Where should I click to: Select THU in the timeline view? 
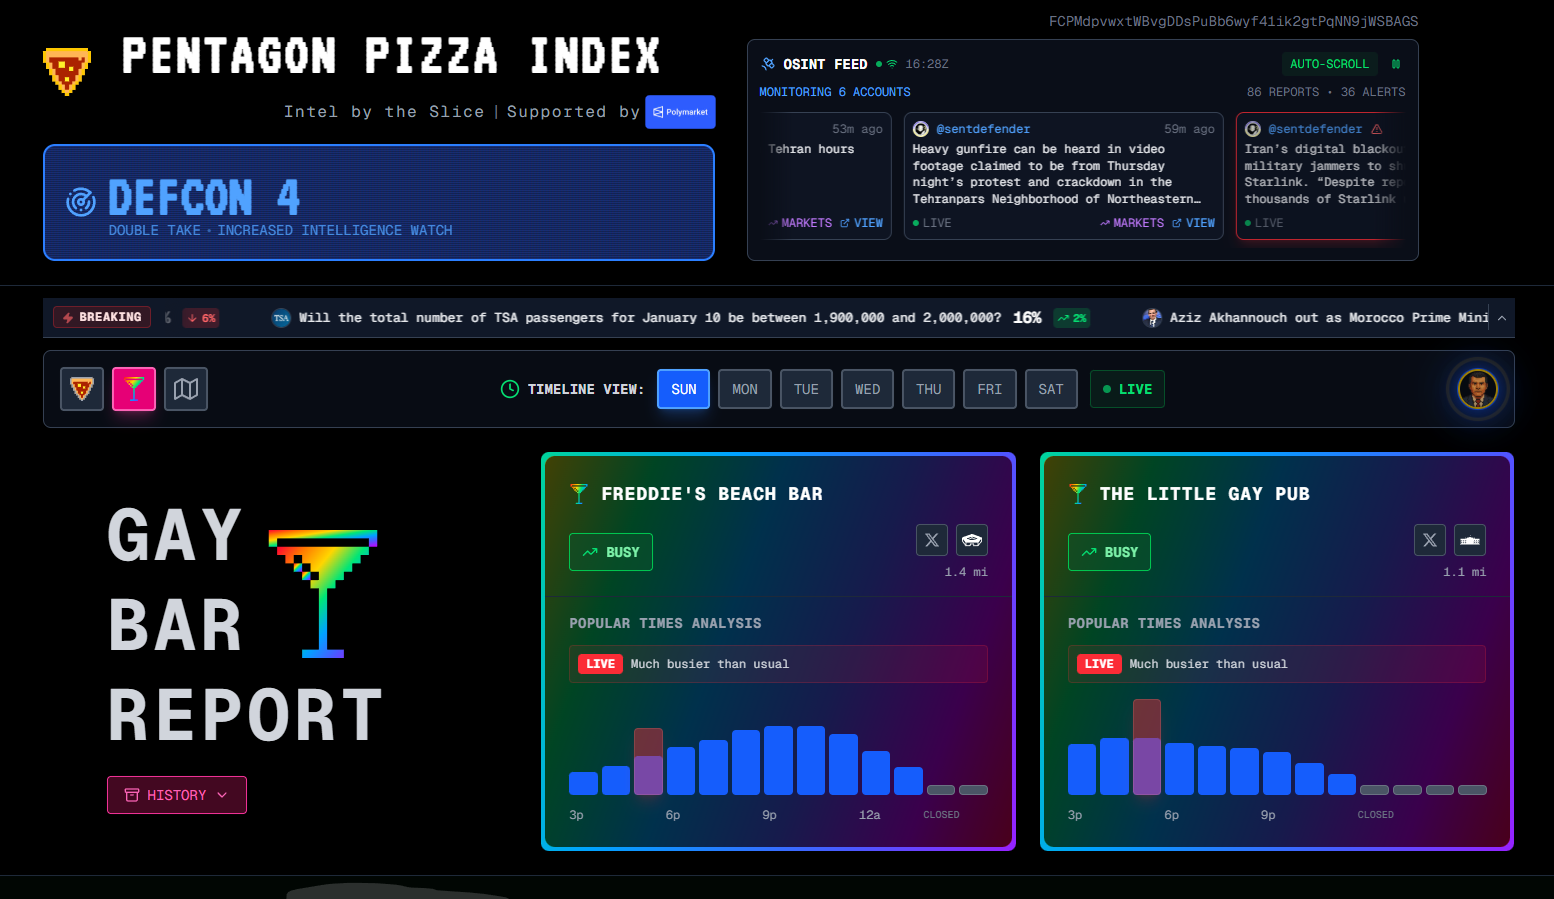(929, 389)
